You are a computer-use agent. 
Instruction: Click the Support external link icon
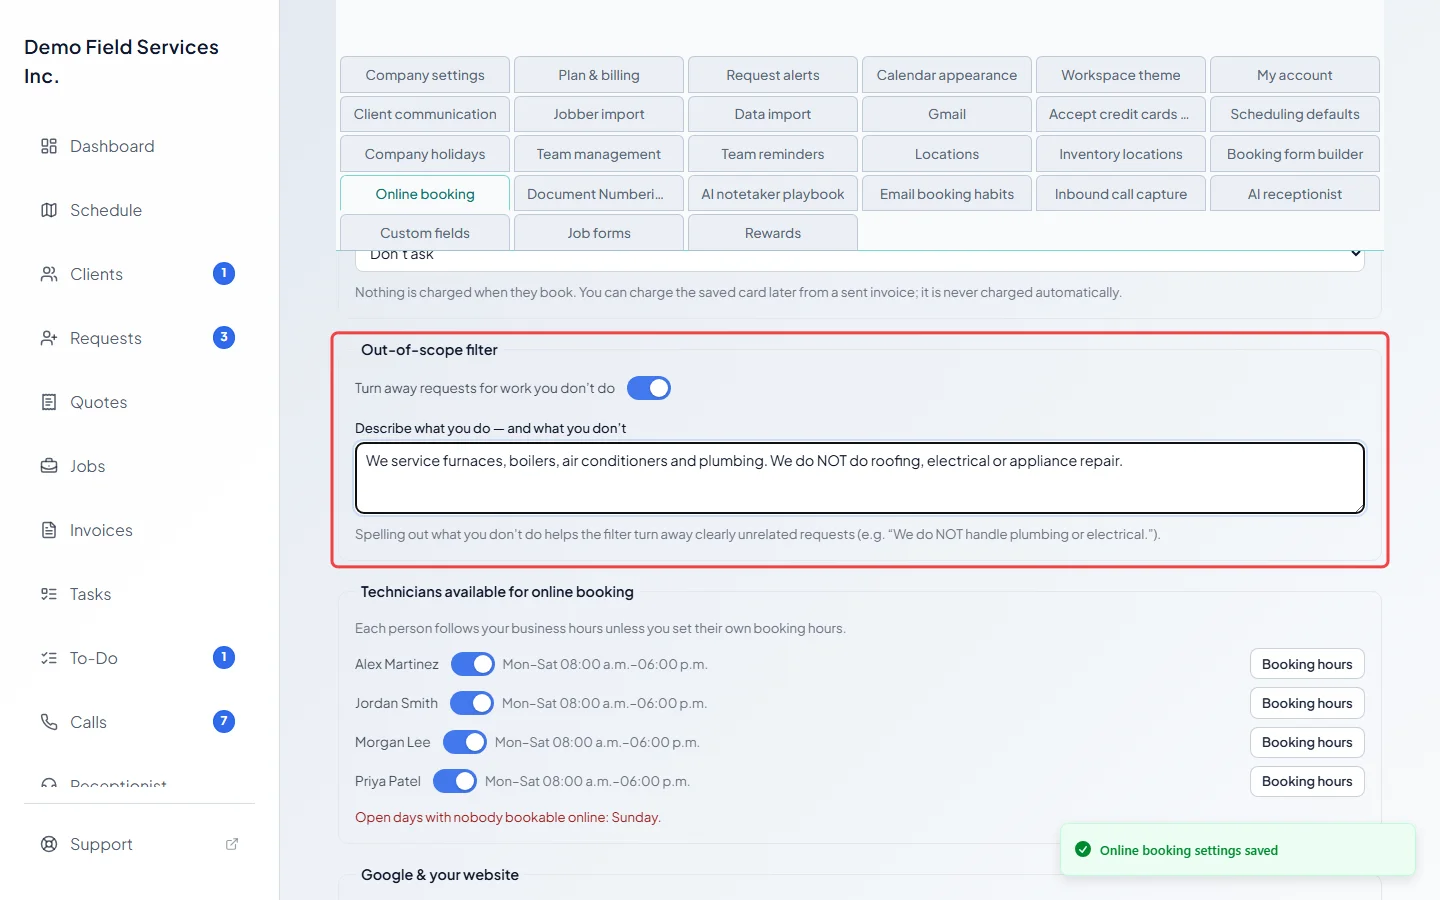tap(232, 844)
